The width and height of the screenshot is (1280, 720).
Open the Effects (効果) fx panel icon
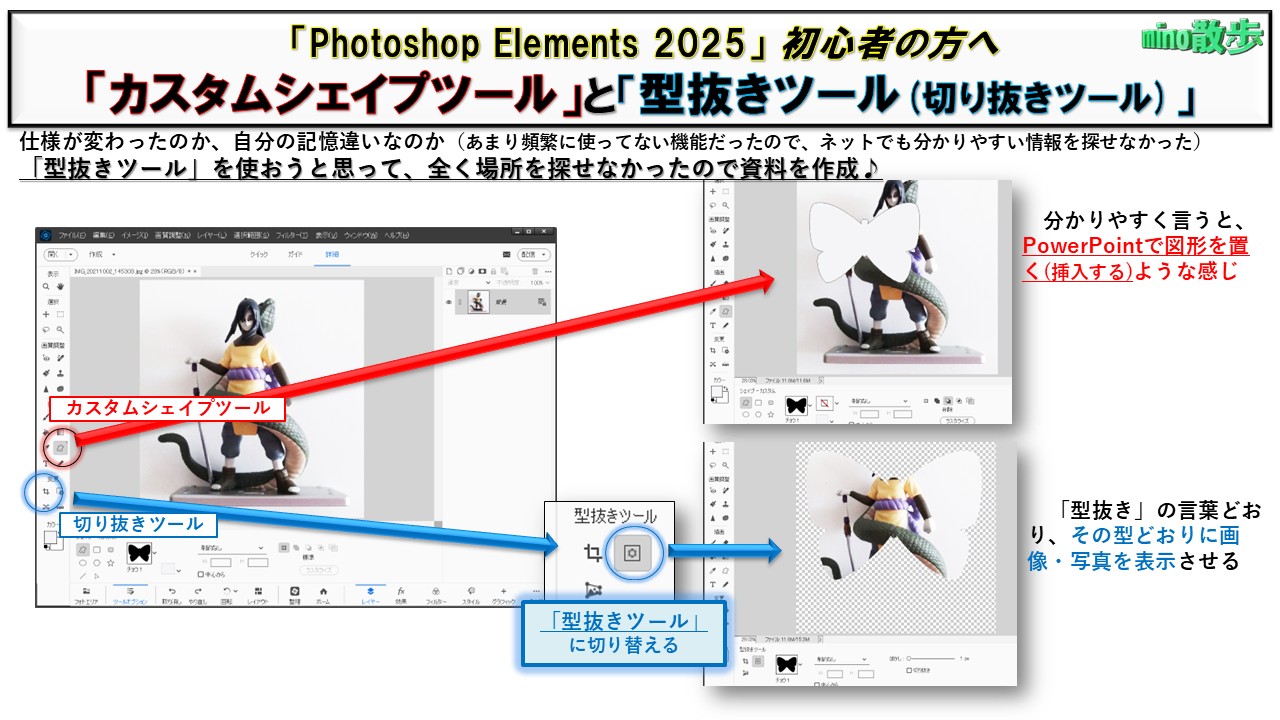pyautogui.click(x=400, y=594)
